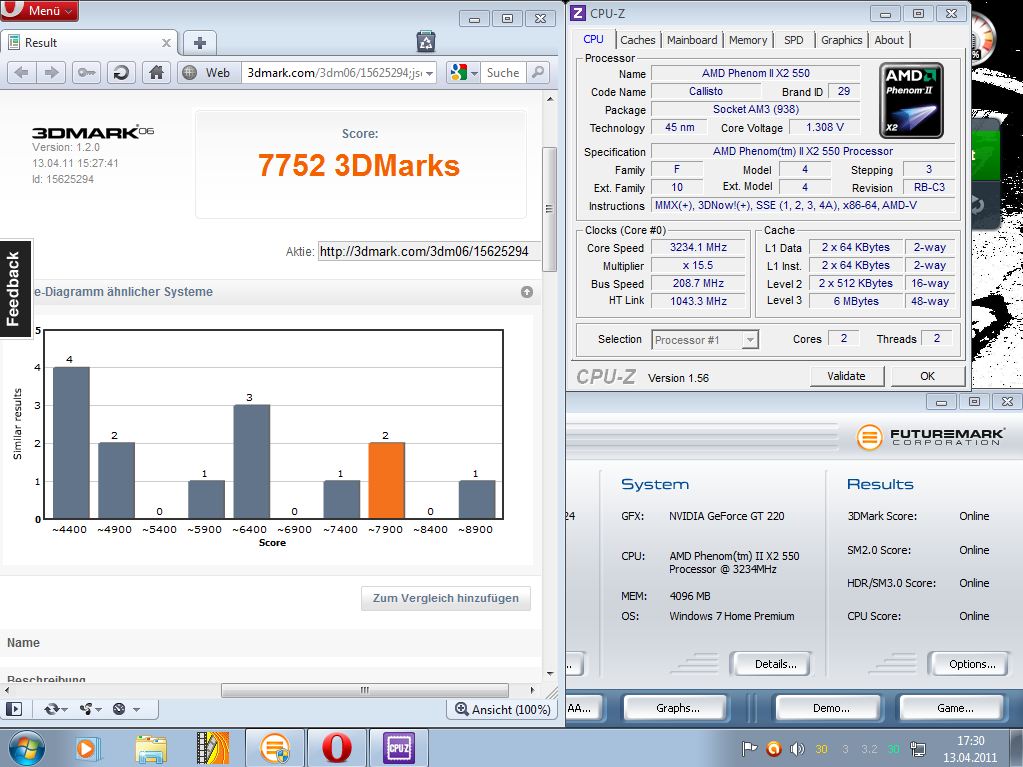This screenshot has height=767, width=1023.
Task: Focus the 3dmark.com address field
Action: (333, 72)
